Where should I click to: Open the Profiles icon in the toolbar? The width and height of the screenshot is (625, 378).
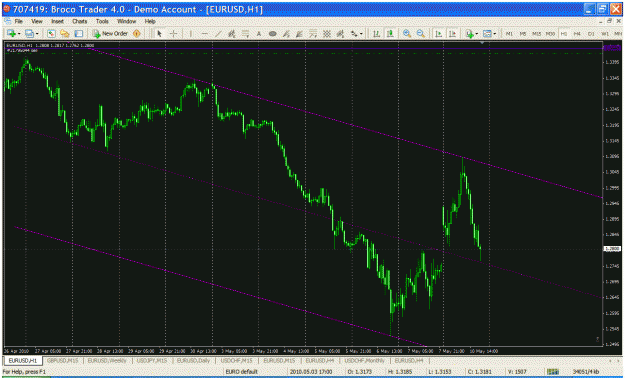29,33
